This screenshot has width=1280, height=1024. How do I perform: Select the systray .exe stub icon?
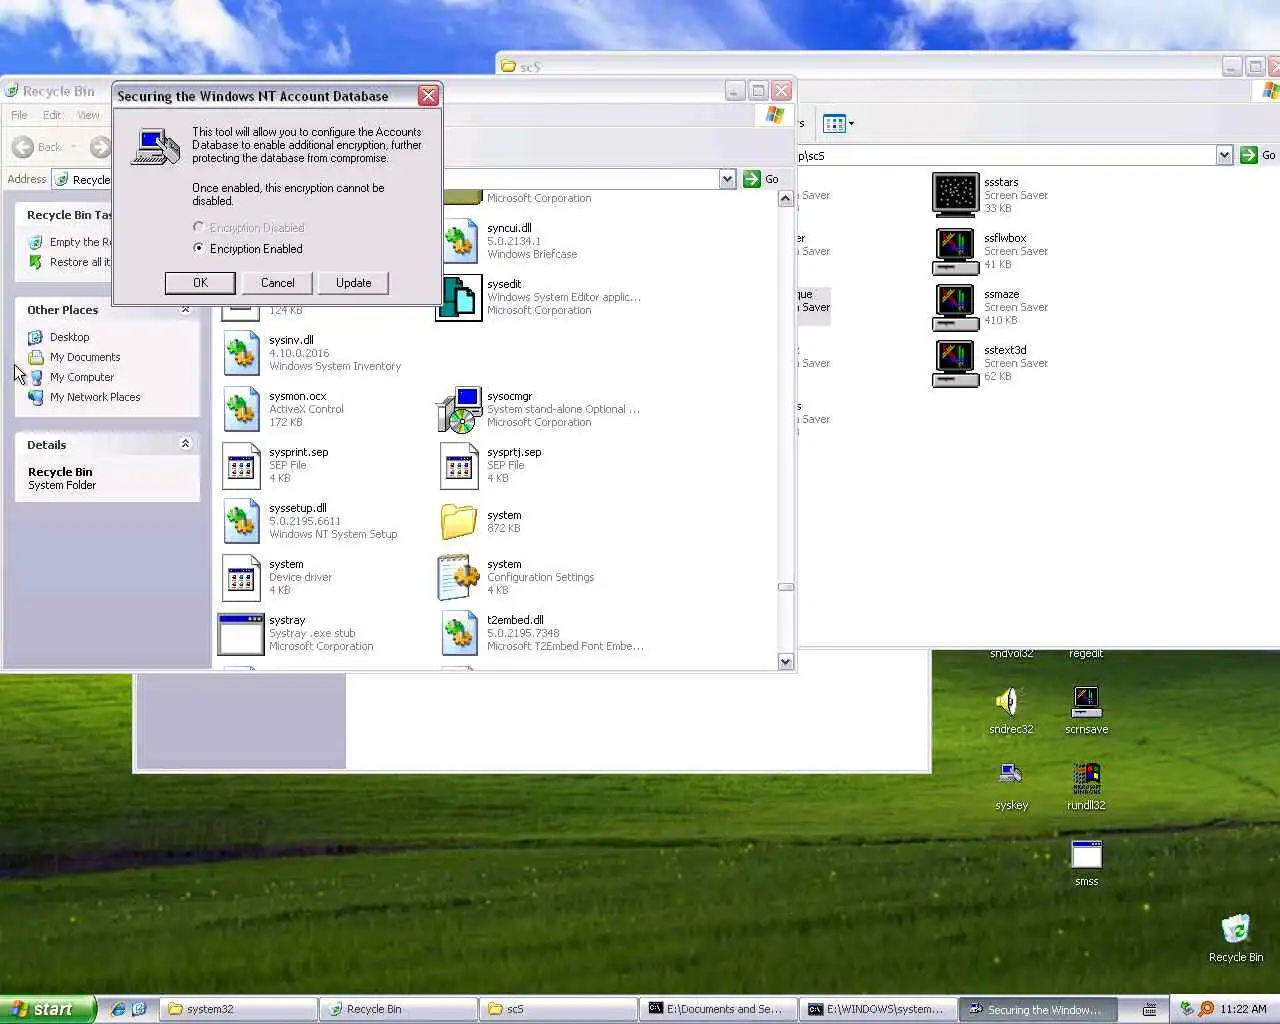241,634
